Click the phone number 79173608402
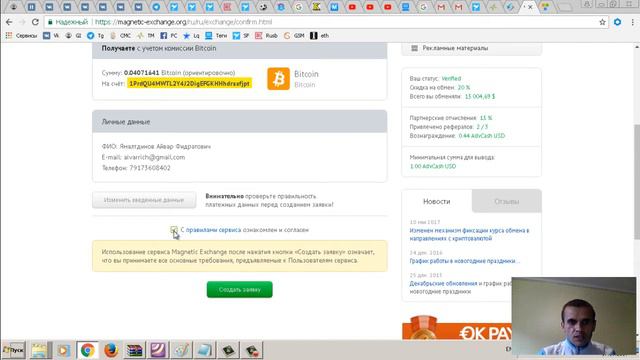 coord(150,168)
